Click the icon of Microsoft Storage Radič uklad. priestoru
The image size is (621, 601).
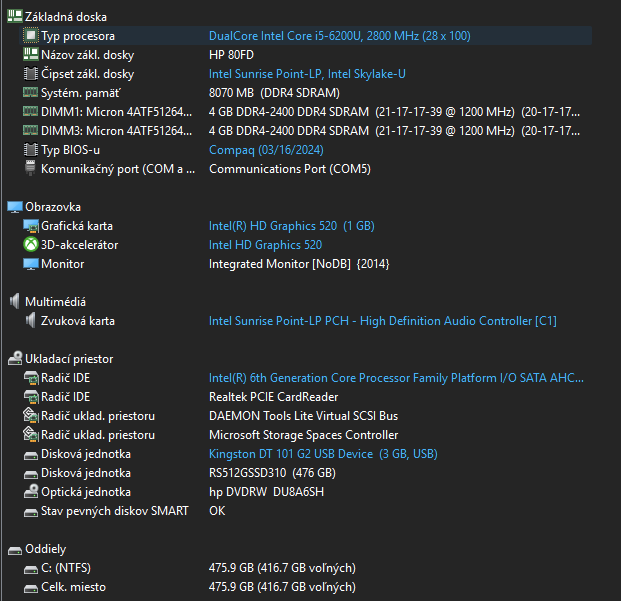[30, 435]
